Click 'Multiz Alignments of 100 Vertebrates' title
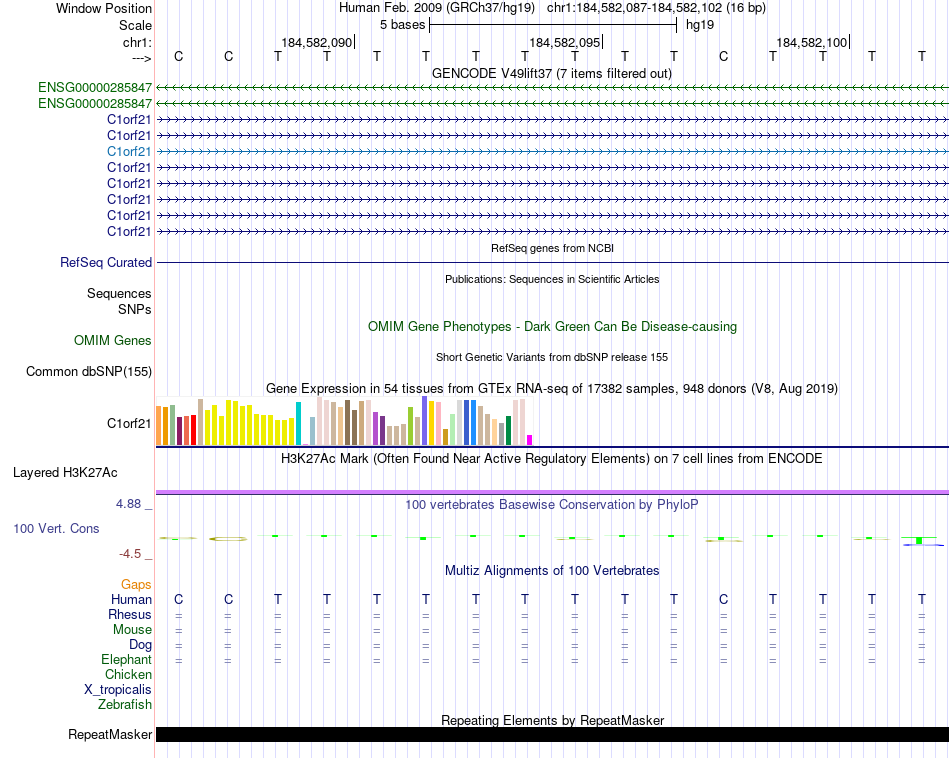950x758 pixels. click(552, 571)
